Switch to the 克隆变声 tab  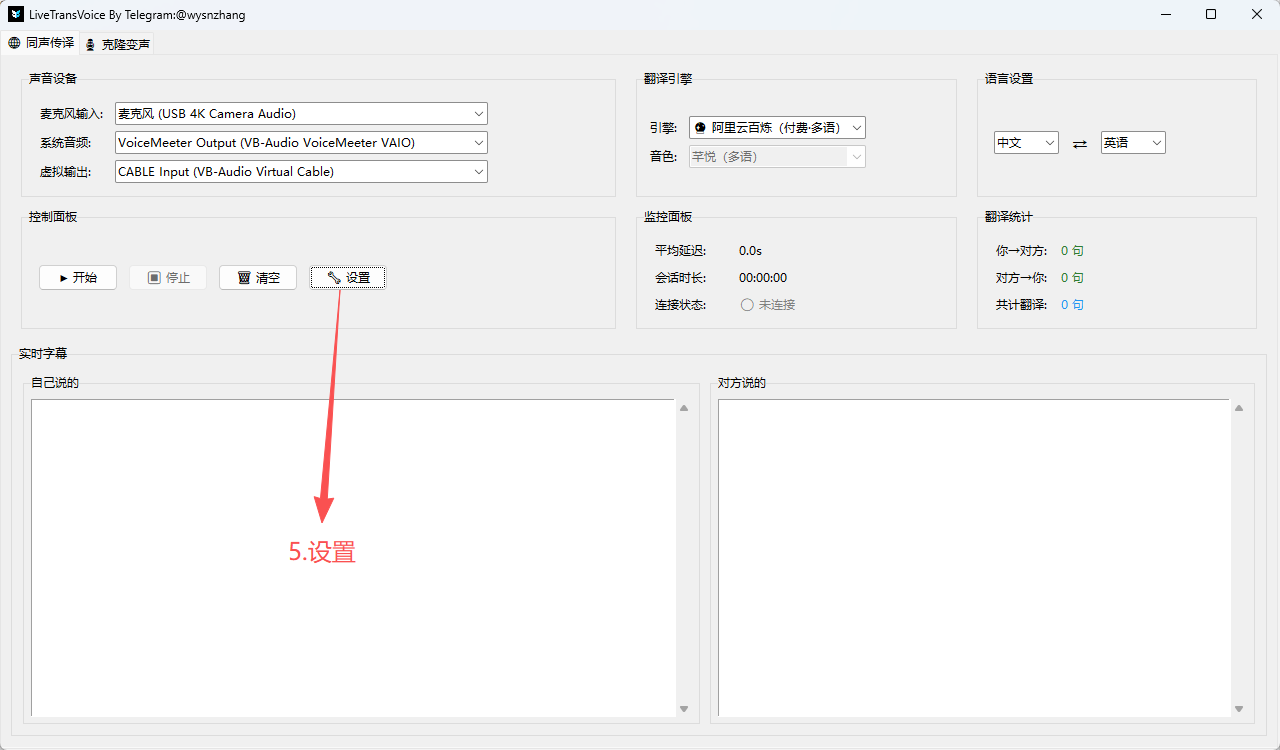click(x=117, y=44)
